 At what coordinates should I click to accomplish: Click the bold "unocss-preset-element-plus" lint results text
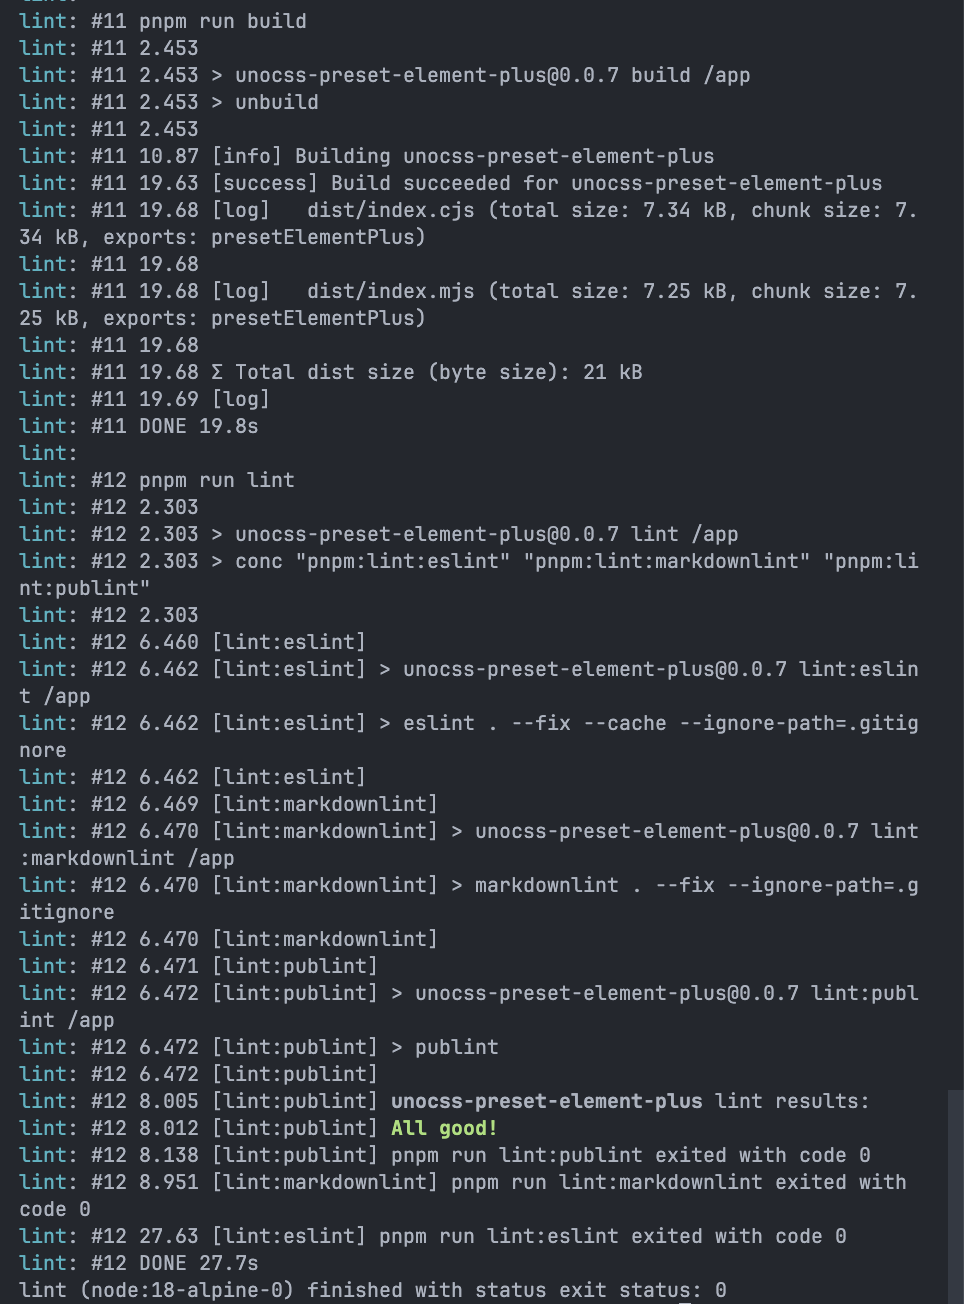click(546, 1101)
